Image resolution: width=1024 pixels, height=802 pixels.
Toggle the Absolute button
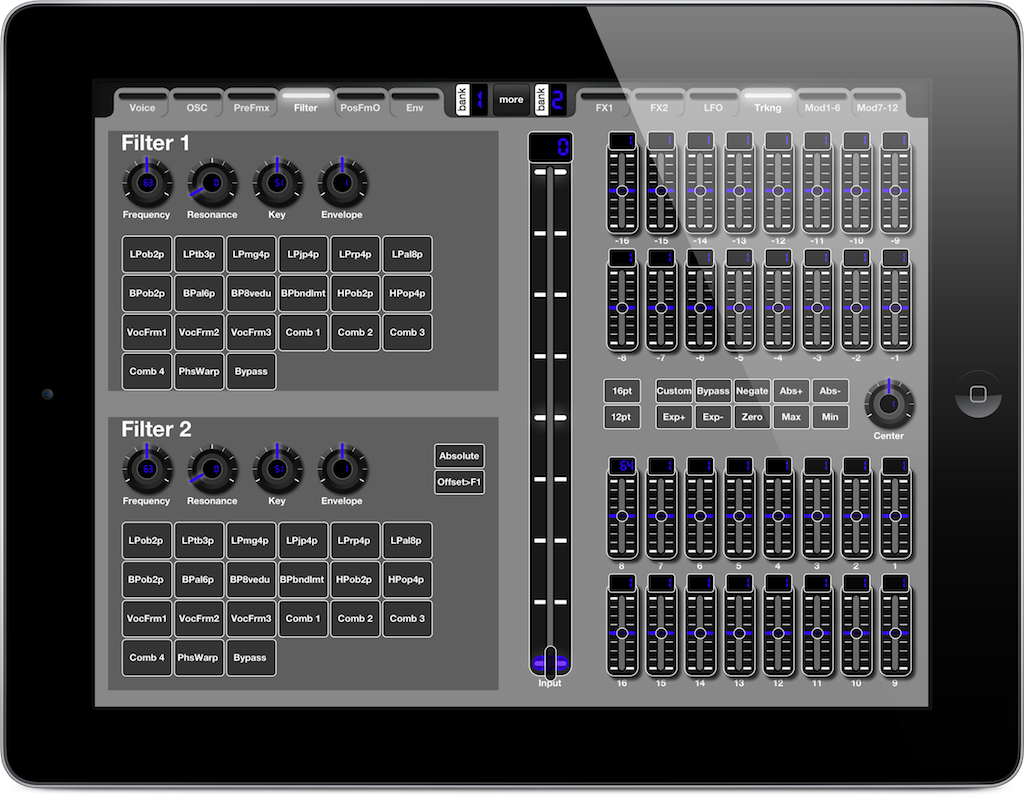pyautogui.click(x=459, y=455)
